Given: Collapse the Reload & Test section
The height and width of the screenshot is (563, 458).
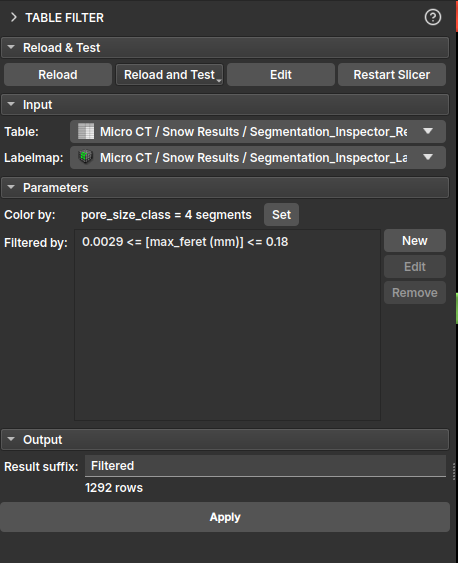Looking at the screenshot, I should pyautogui.click(x=11, y=47).
